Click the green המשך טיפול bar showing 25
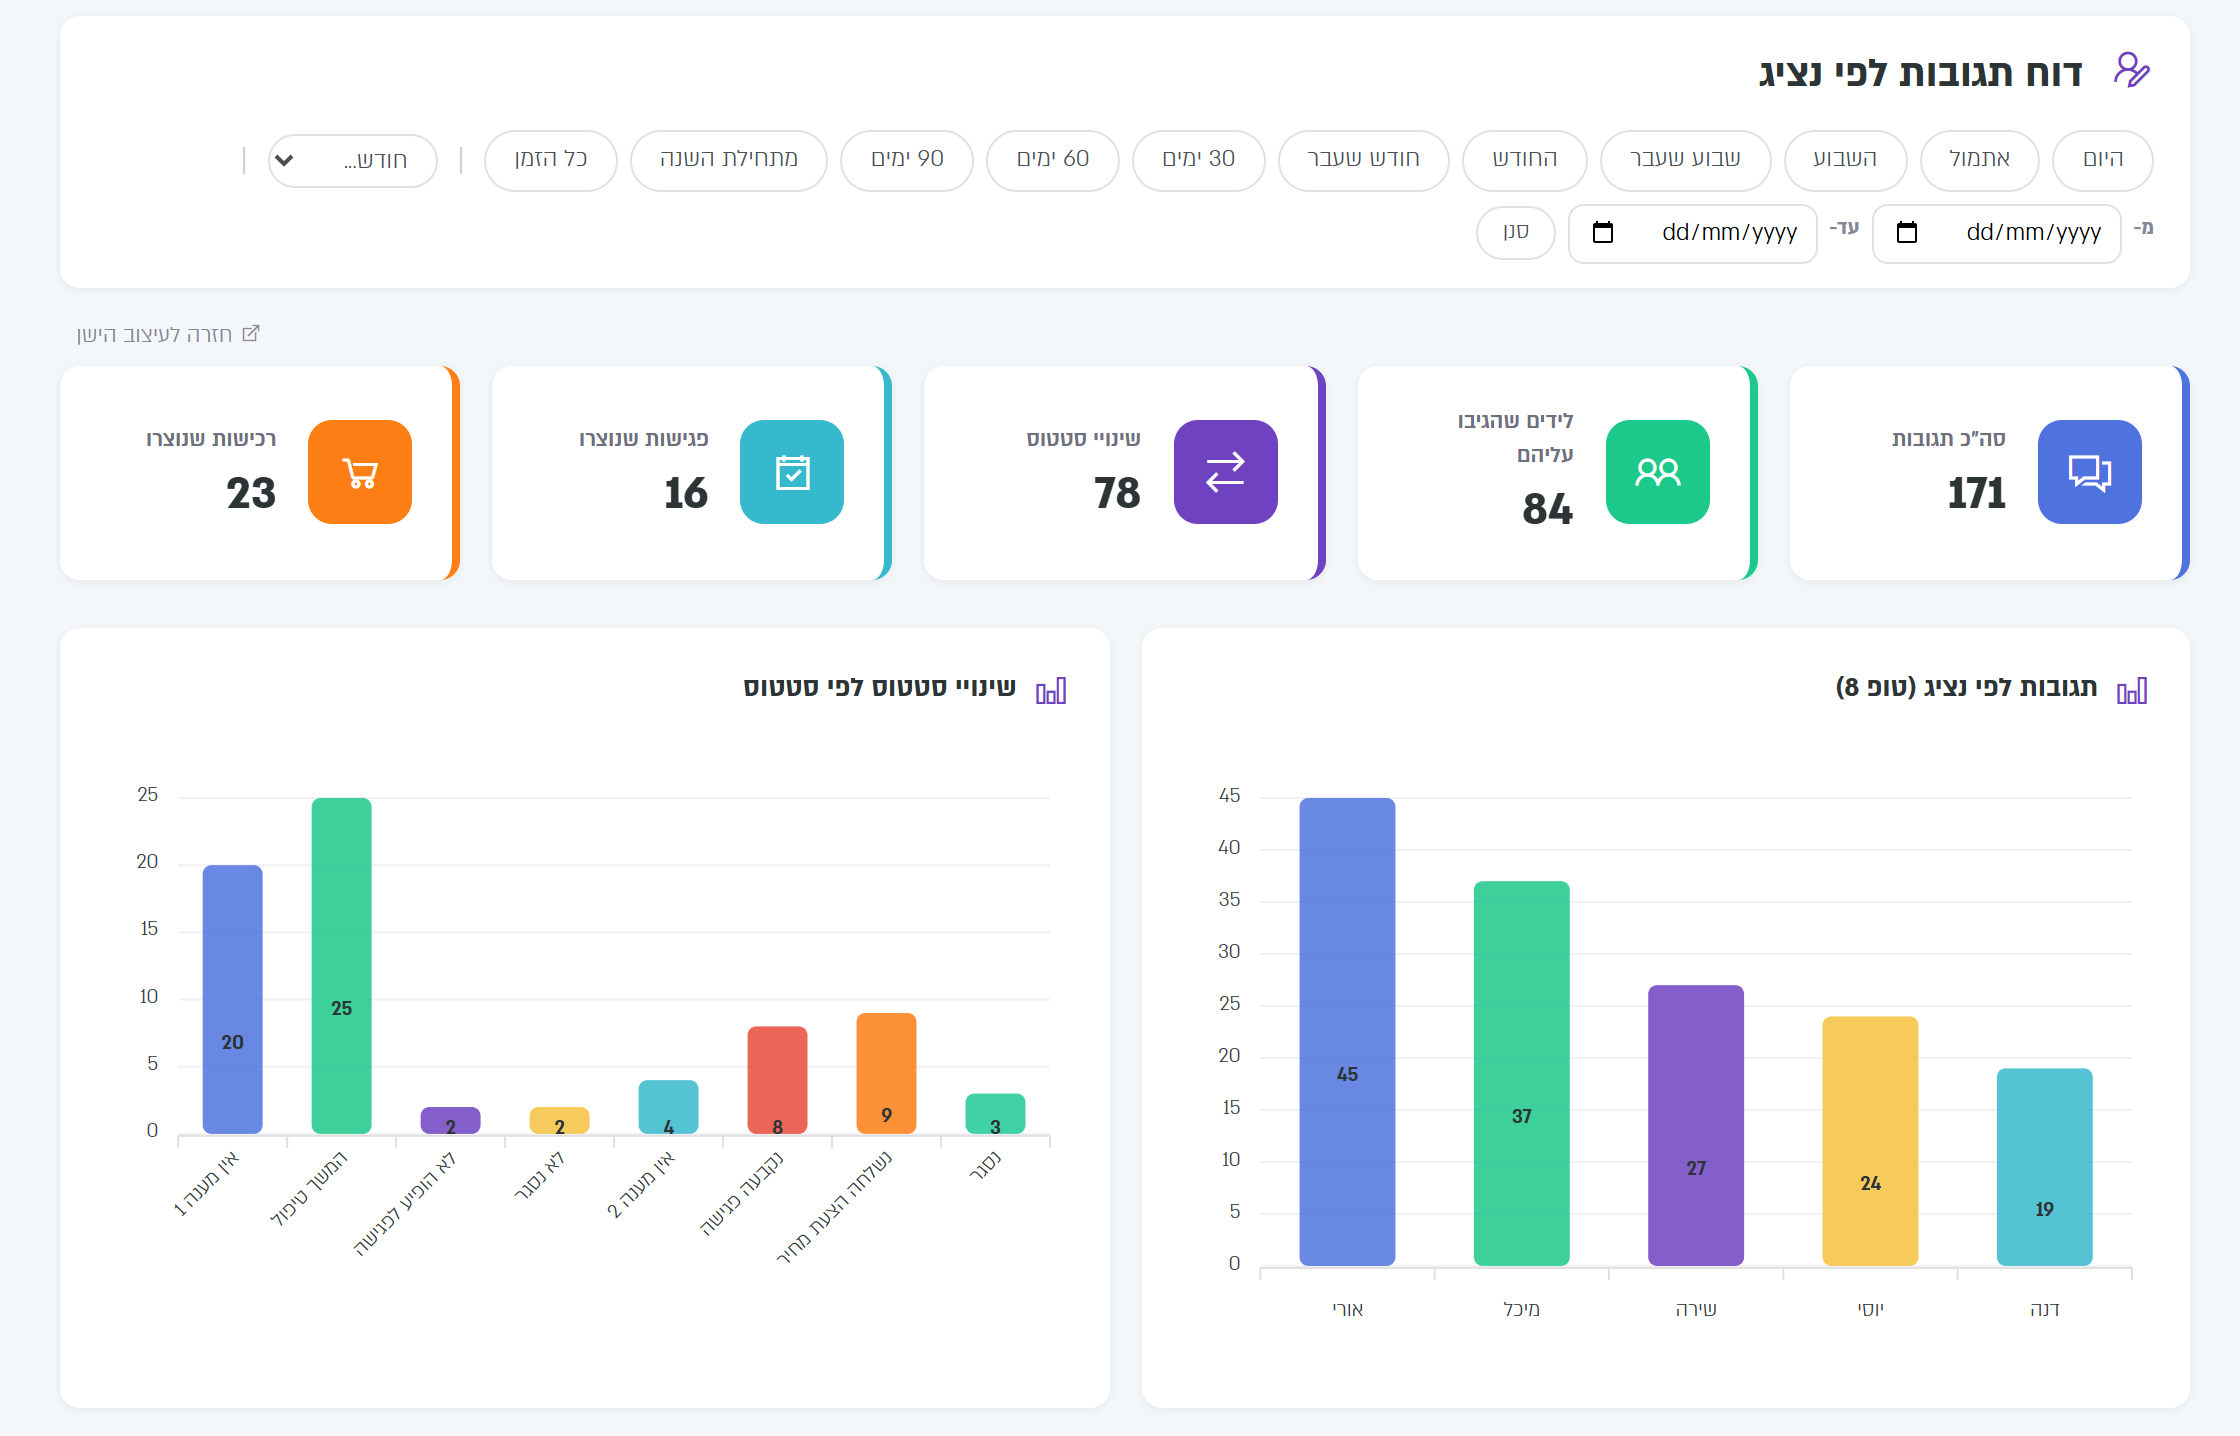This screenshot has width=2240, height=1436. [x=341, y=966]
